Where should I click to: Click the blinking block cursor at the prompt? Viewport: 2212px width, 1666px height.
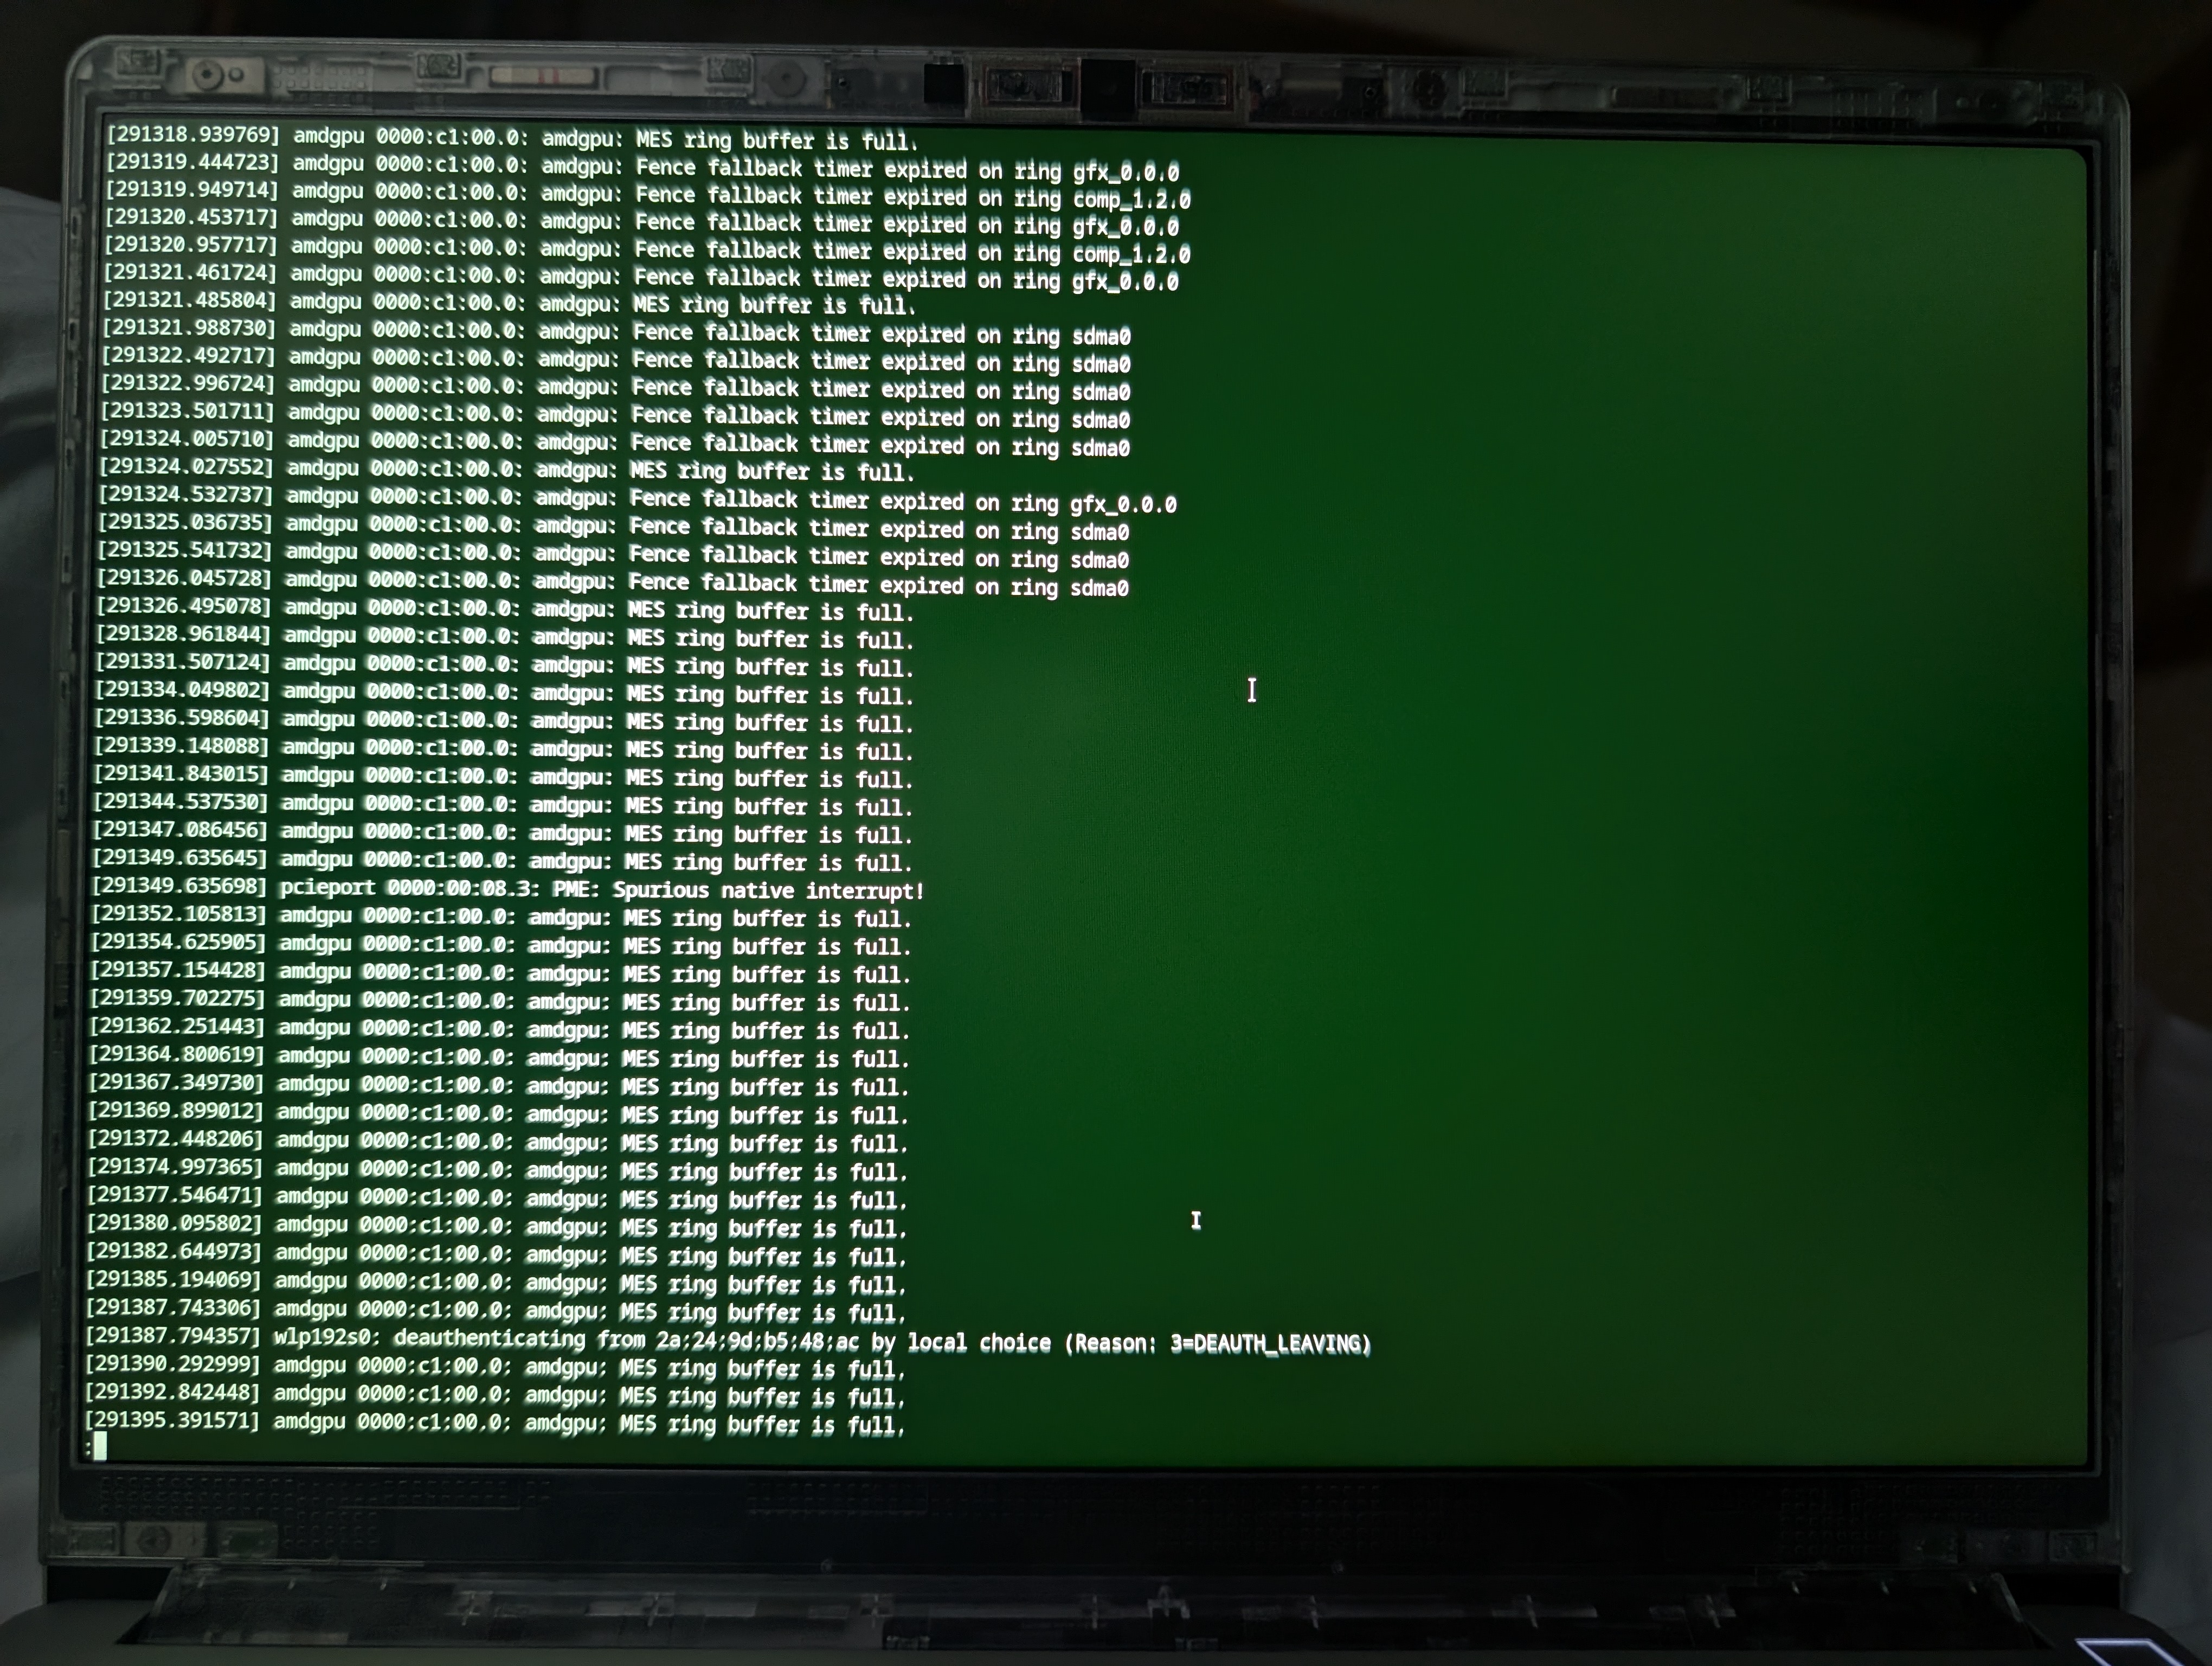(100, 1446)
